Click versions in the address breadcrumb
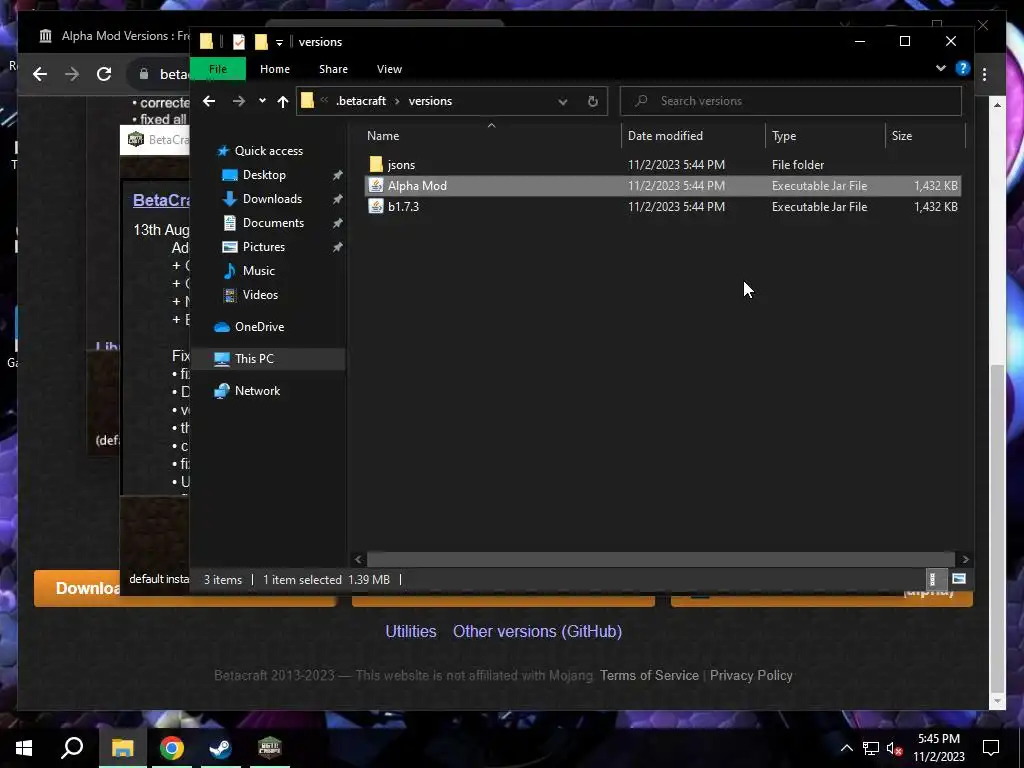Image resolution: width=1024 pixels, height=768 pixels. tap(430, 101)
